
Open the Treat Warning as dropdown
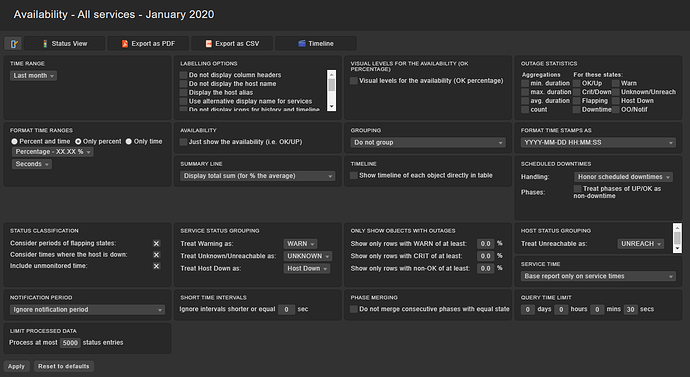pyautogui.click(x=301, y=244)
